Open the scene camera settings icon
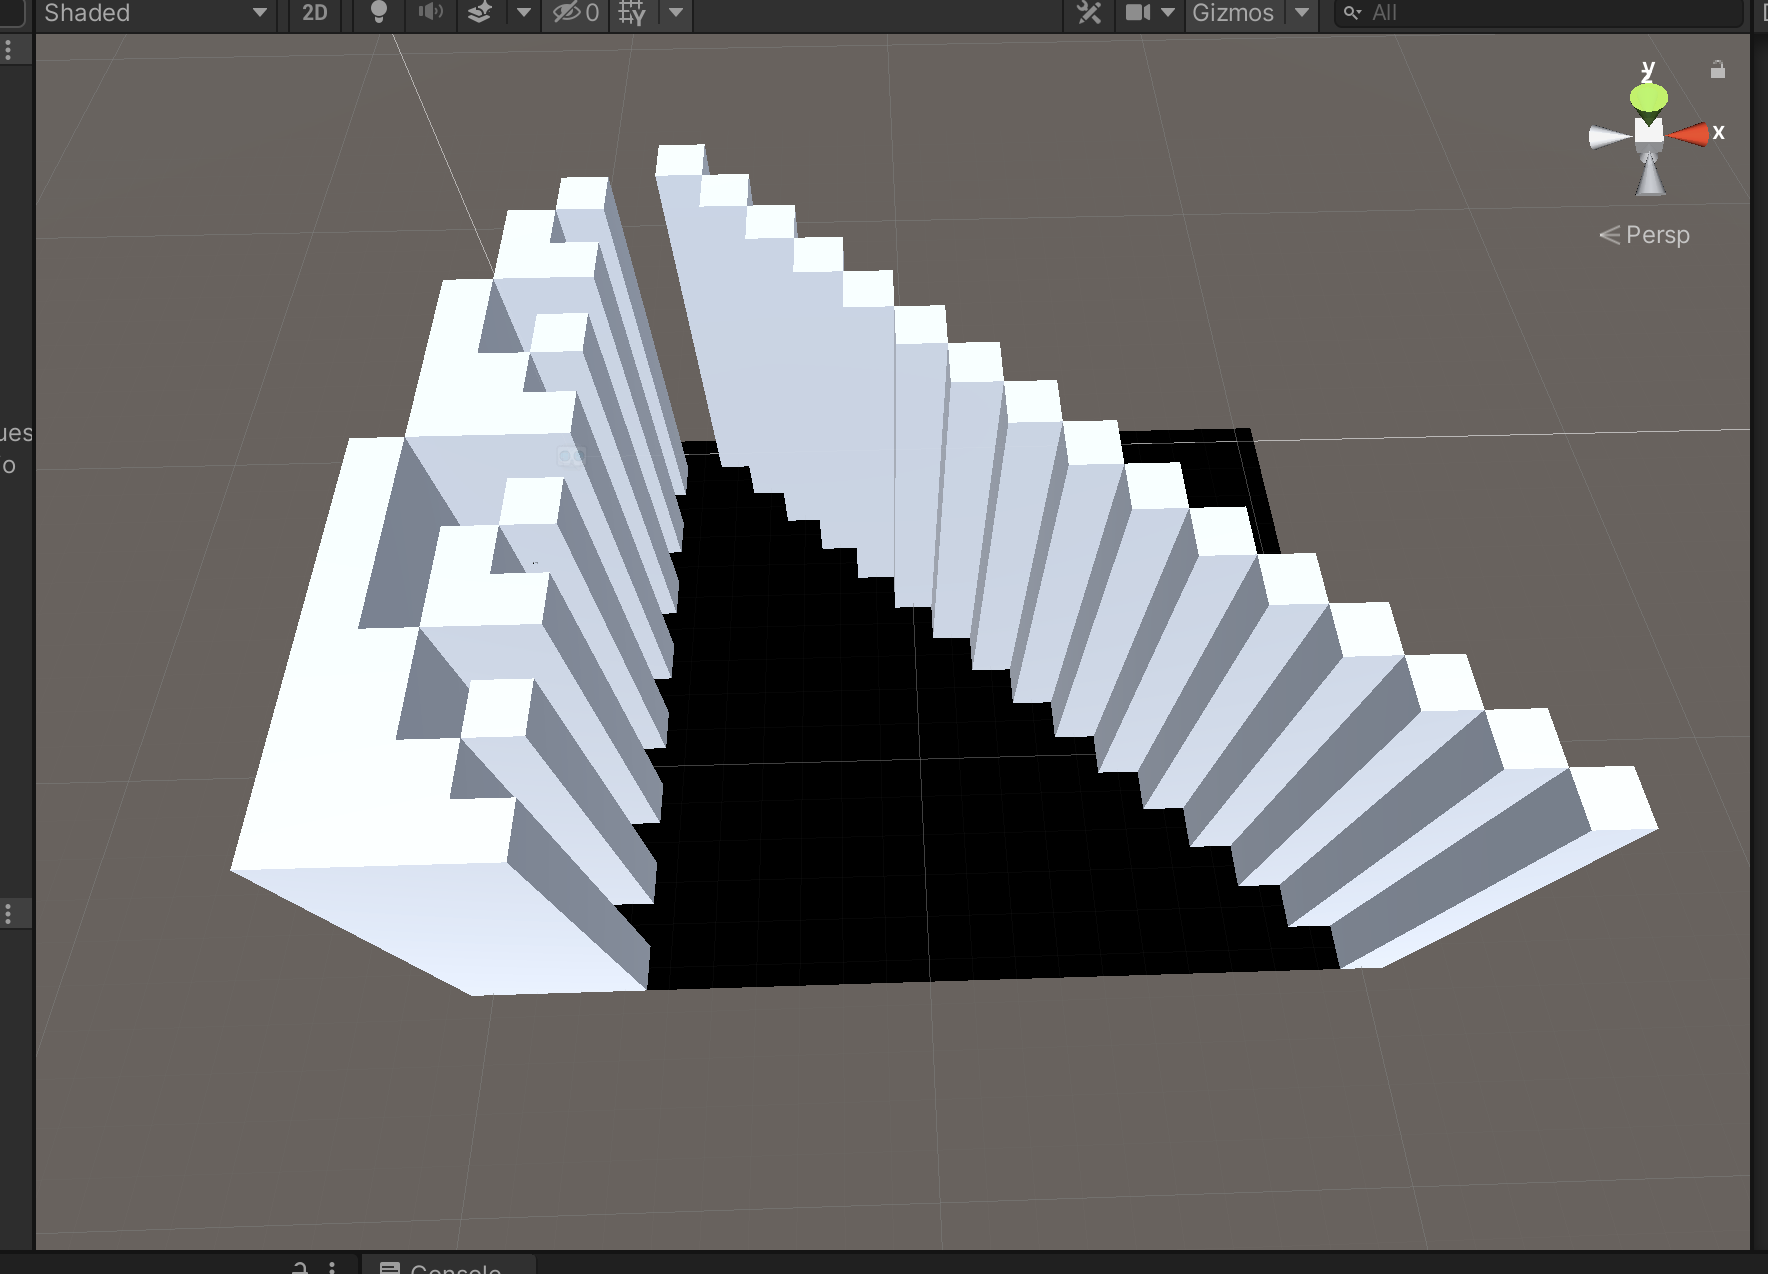Viewport: 1768px width, 1274px height. [1138, 13]
